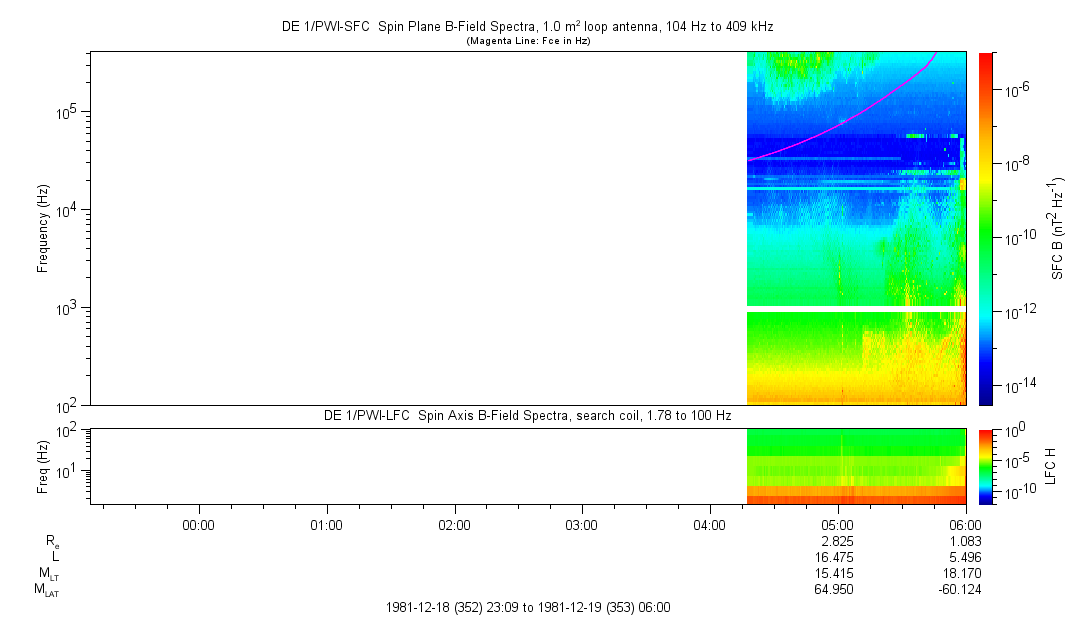Click the white gap band near 1 kHz
Image resolution: width=1083 pixels, height=620 pixels.
(855, 309)
